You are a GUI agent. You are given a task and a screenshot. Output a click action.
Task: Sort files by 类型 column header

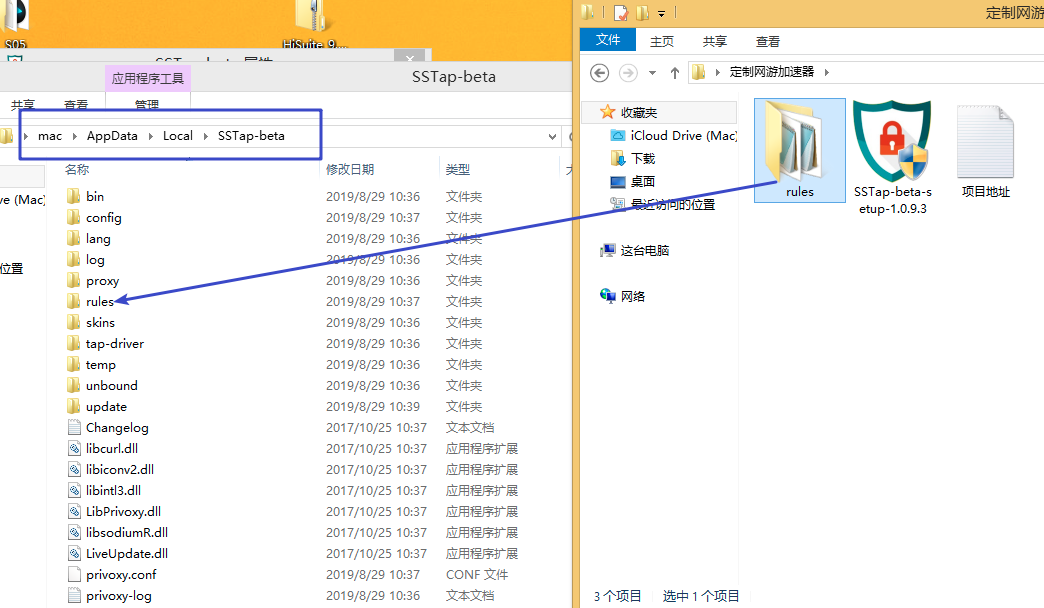pos(457,169)
